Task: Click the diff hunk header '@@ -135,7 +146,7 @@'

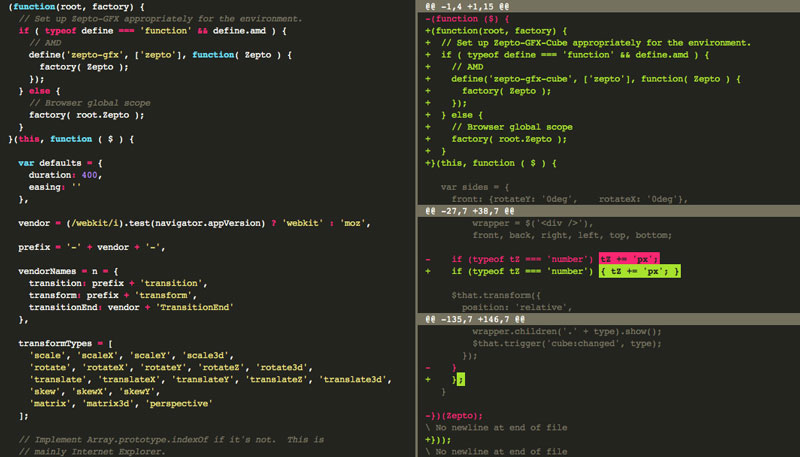Action: (x=474, y=319)
